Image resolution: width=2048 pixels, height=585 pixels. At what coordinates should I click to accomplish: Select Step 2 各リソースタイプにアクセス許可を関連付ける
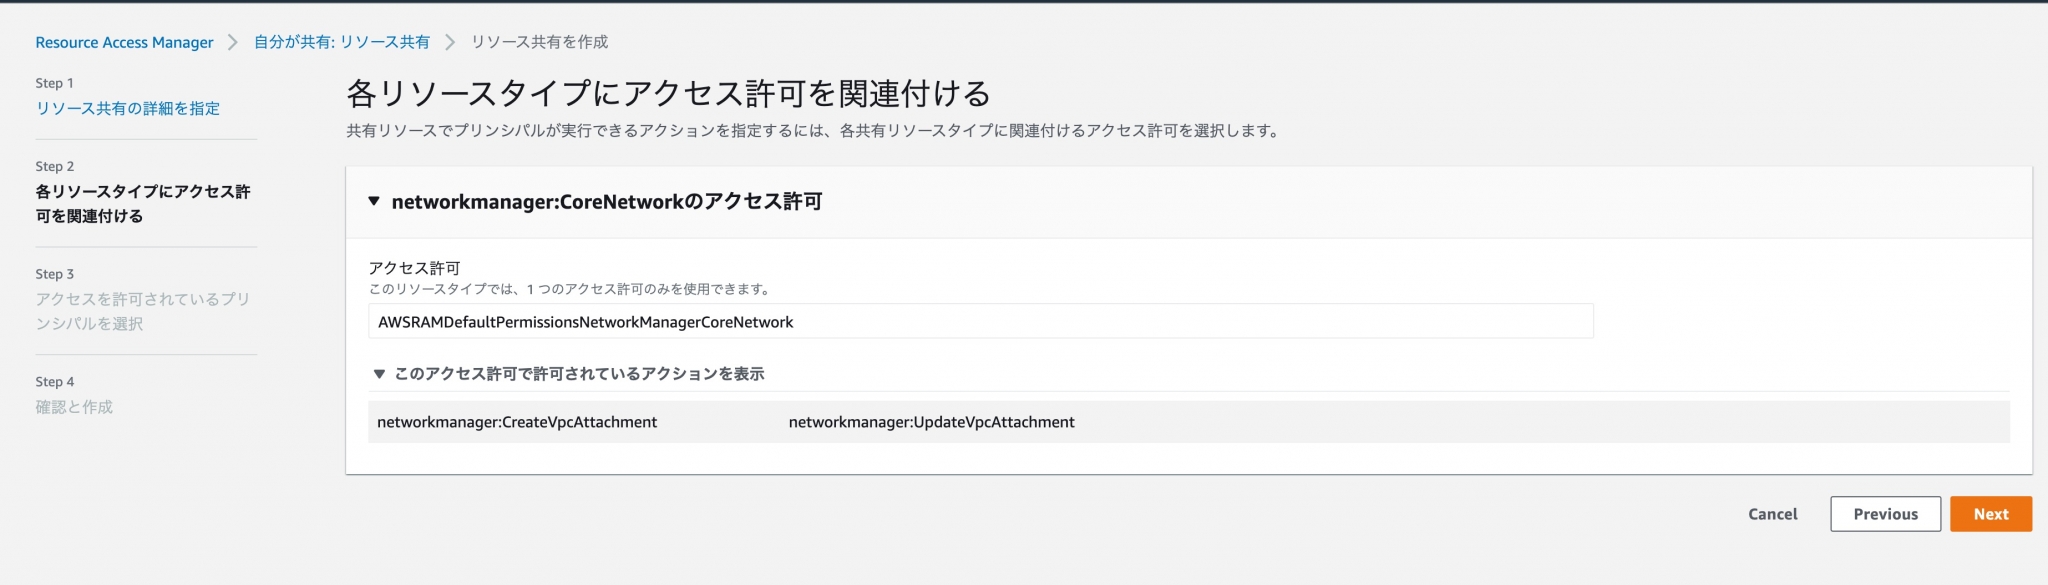point(143,203)
